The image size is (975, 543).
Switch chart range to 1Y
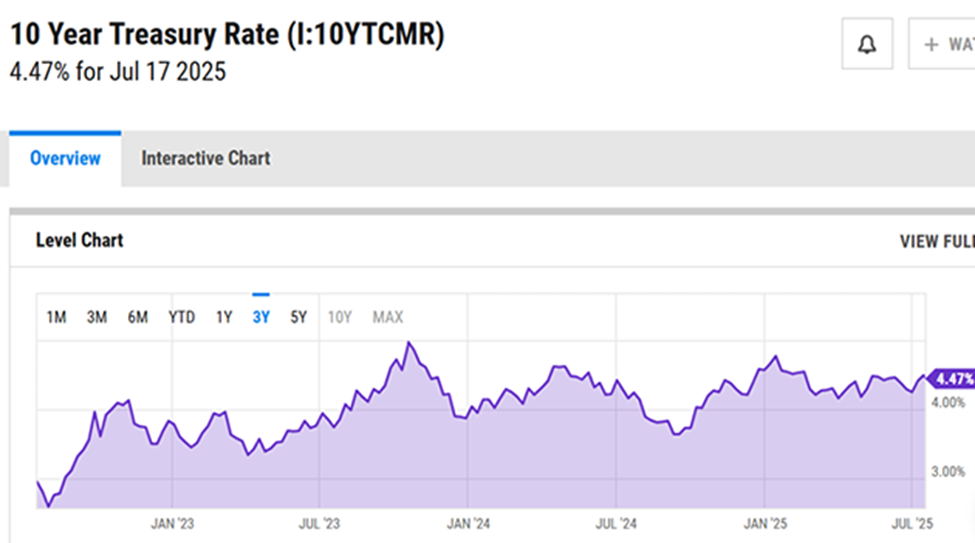[x=224, y=317]
